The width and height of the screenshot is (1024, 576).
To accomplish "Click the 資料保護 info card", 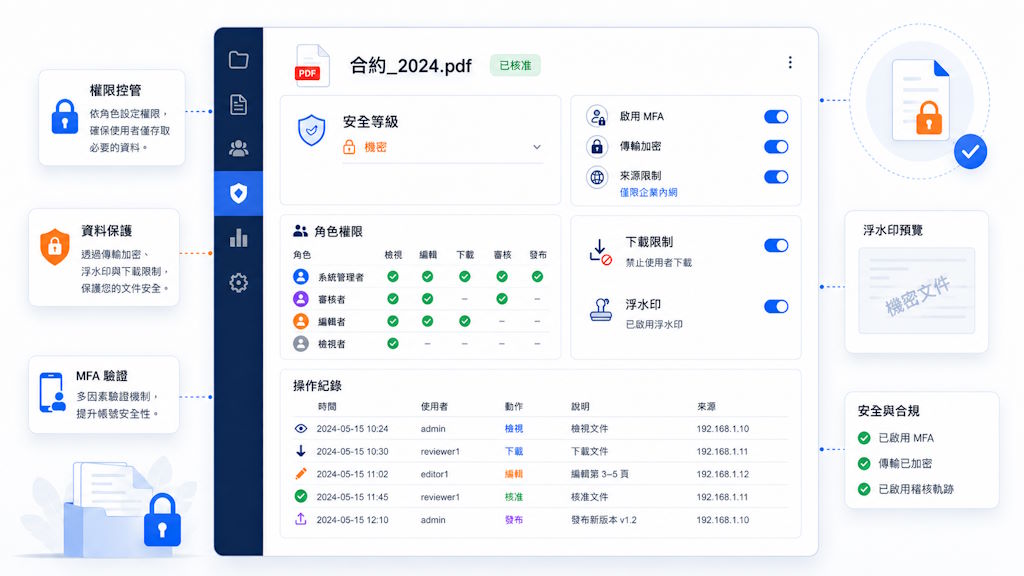I will tap(104, 257).
